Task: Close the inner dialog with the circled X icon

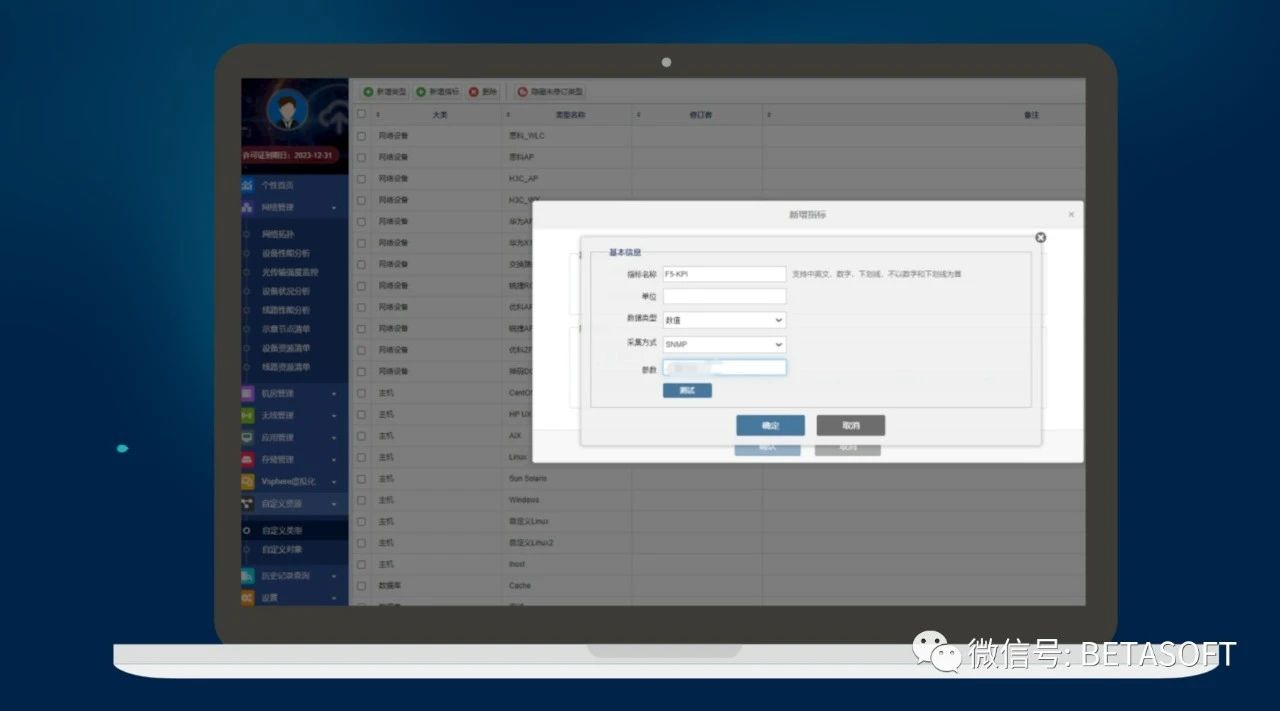Action: [x=1040, y=237]
